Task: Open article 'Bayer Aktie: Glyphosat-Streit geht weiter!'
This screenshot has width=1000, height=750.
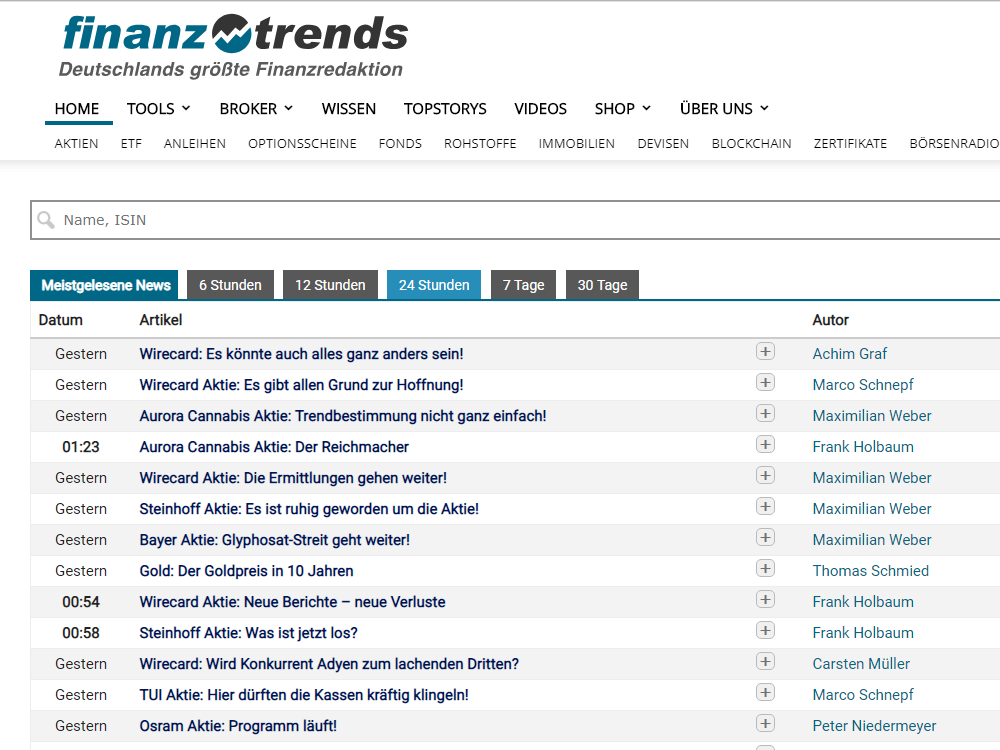Action: 275,540
